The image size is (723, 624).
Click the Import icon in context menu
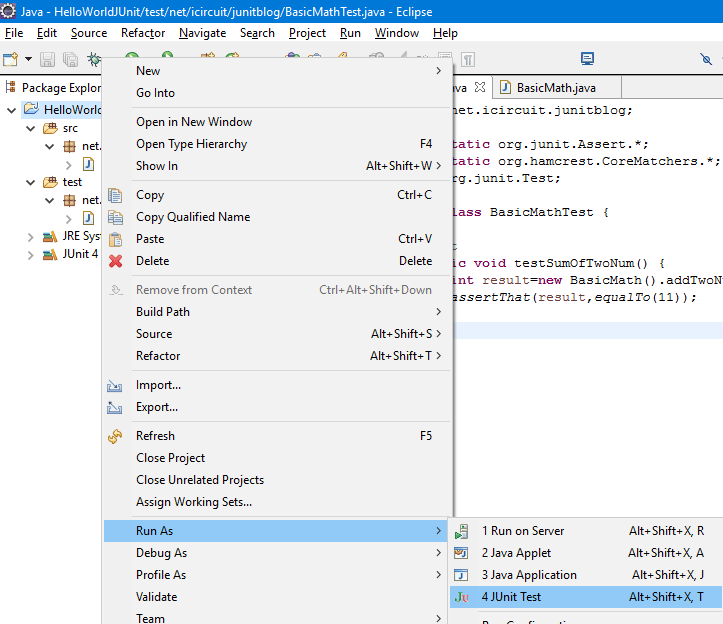(x=115, y=386)
